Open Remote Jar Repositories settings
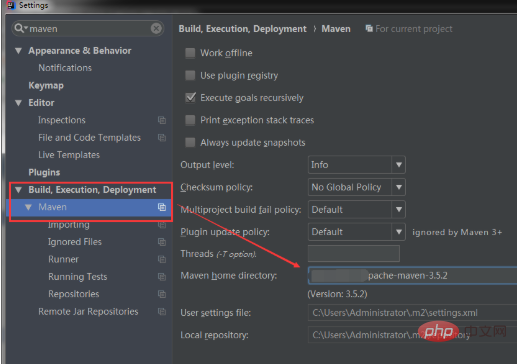This screenshot has height=364, width=517. click(x=88, y=312)
